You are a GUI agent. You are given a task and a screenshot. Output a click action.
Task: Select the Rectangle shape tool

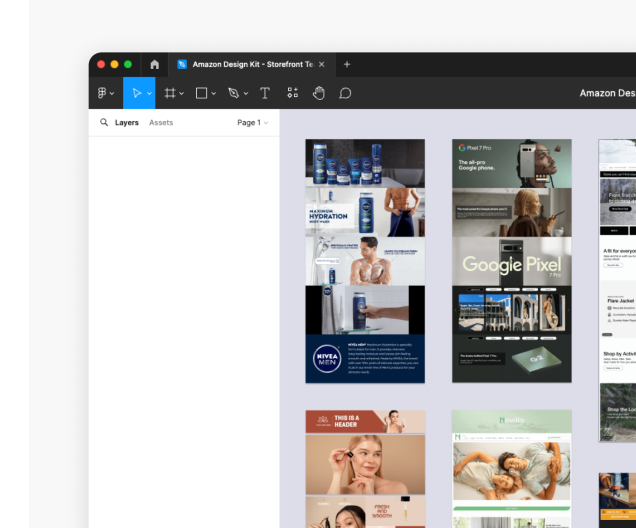tap(202, 93)
